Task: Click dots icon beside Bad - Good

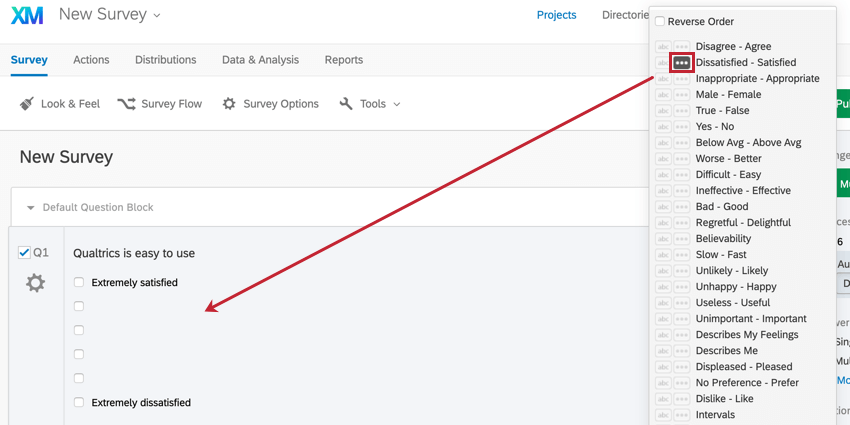Action: point(681,207)
